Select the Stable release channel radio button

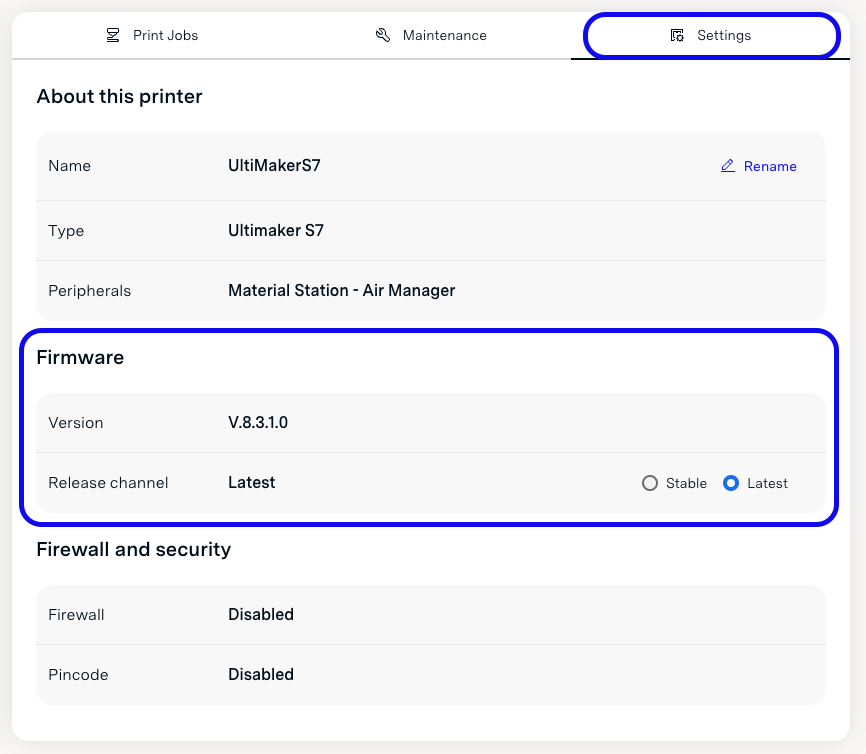click(650, 483)
